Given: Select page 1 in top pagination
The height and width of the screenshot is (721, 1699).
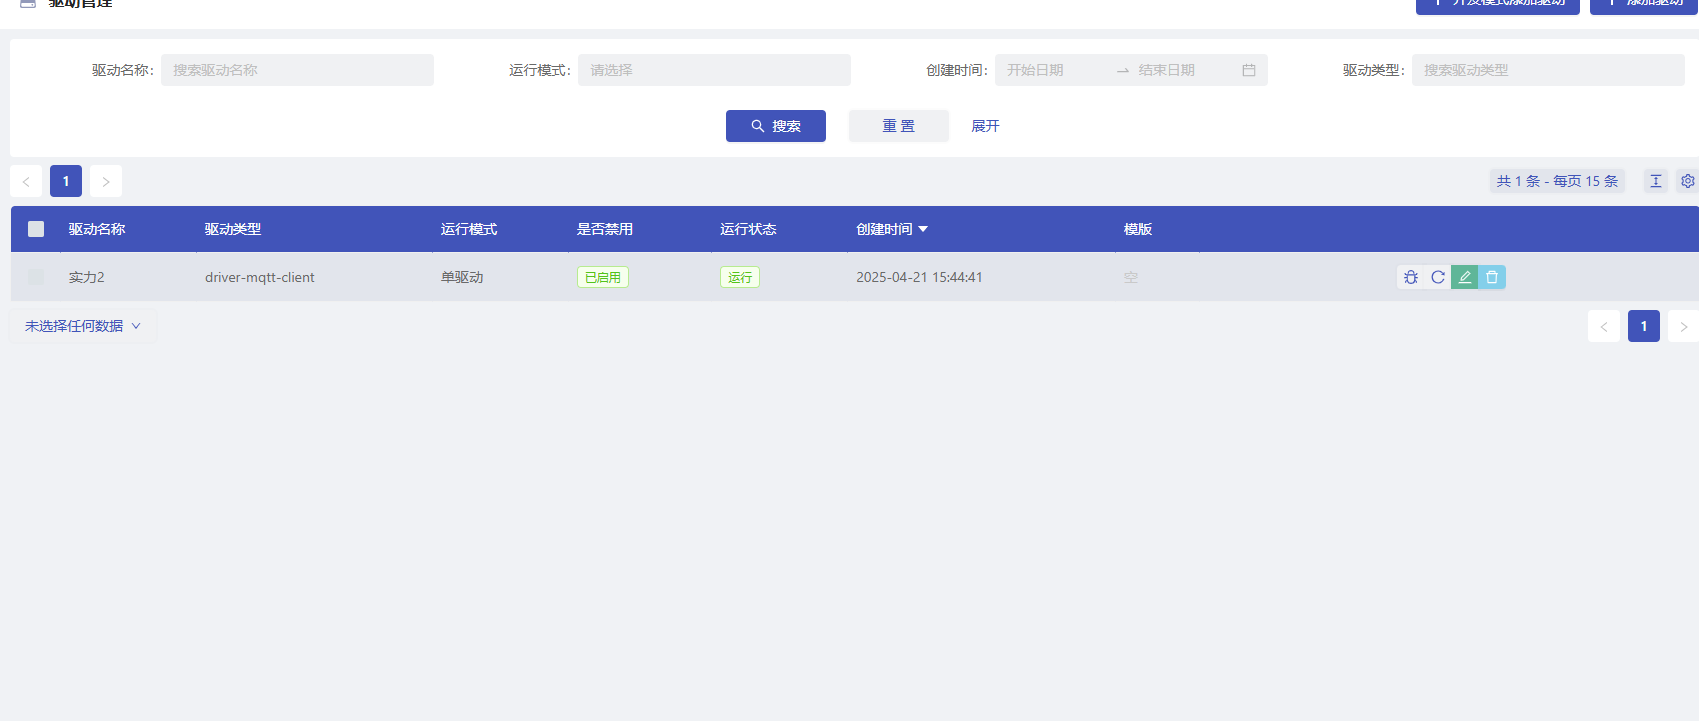Looking at the screenshot, I should (66, 181).
